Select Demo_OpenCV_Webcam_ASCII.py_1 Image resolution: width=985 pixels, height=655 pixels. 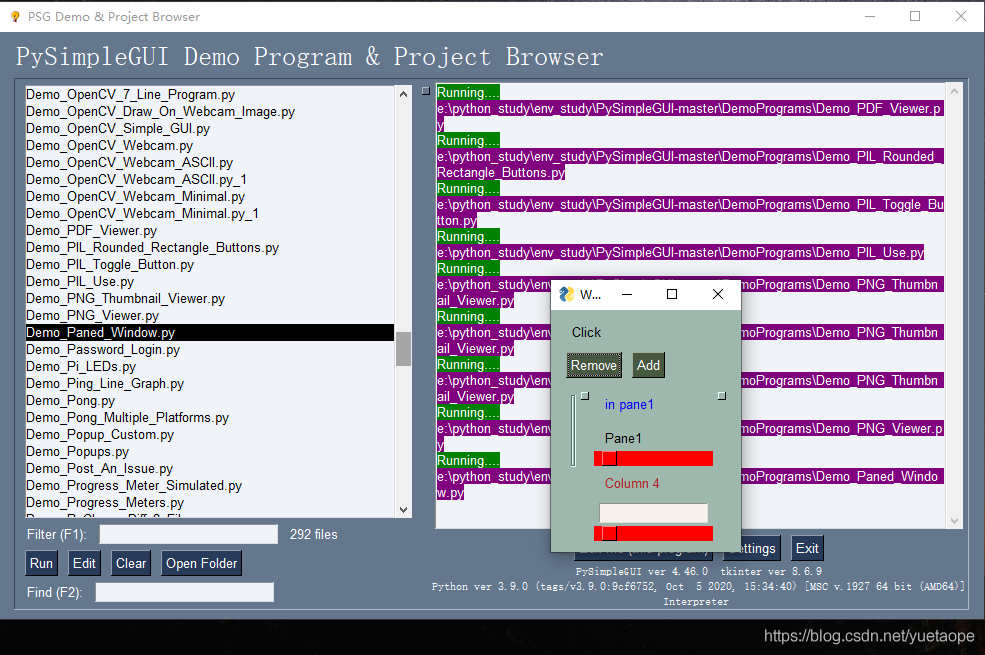coord(210,179)
